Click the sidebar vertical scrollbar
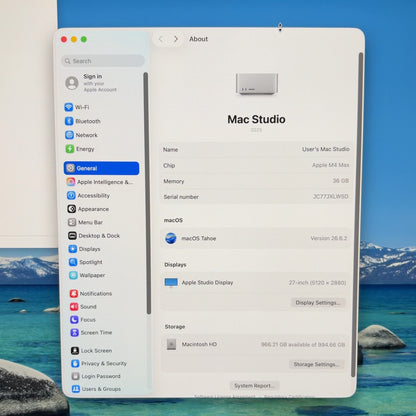This screenshot has width=416, height=416. click(x=147, y=193)
